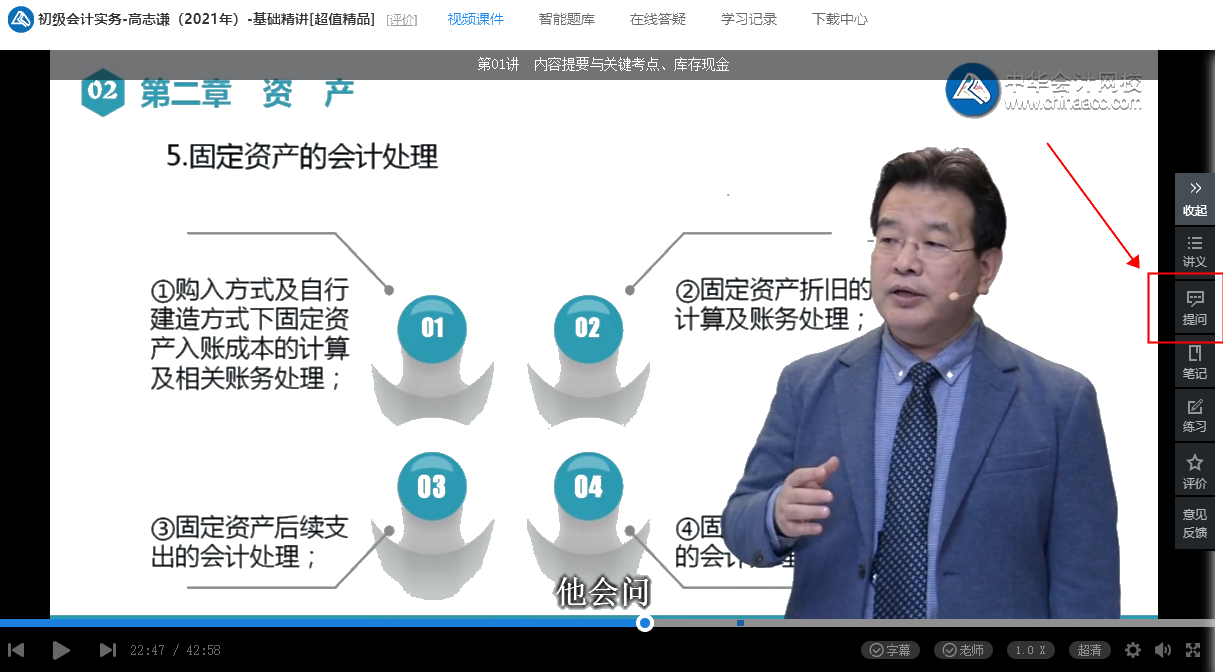Open the 提问 question panel
The height and width of the screenshot is (672, 1223).
click(x=1194, y=308)
